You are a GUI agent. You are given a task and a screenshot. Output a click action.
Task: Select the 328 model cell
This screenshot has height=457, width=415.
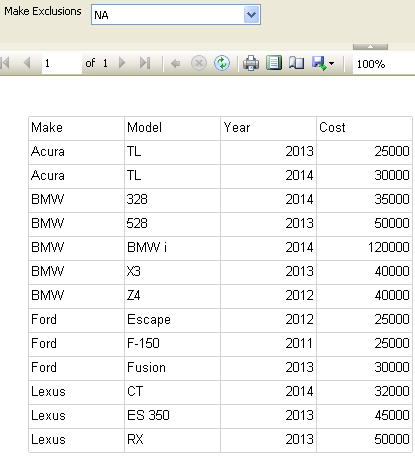172,200
